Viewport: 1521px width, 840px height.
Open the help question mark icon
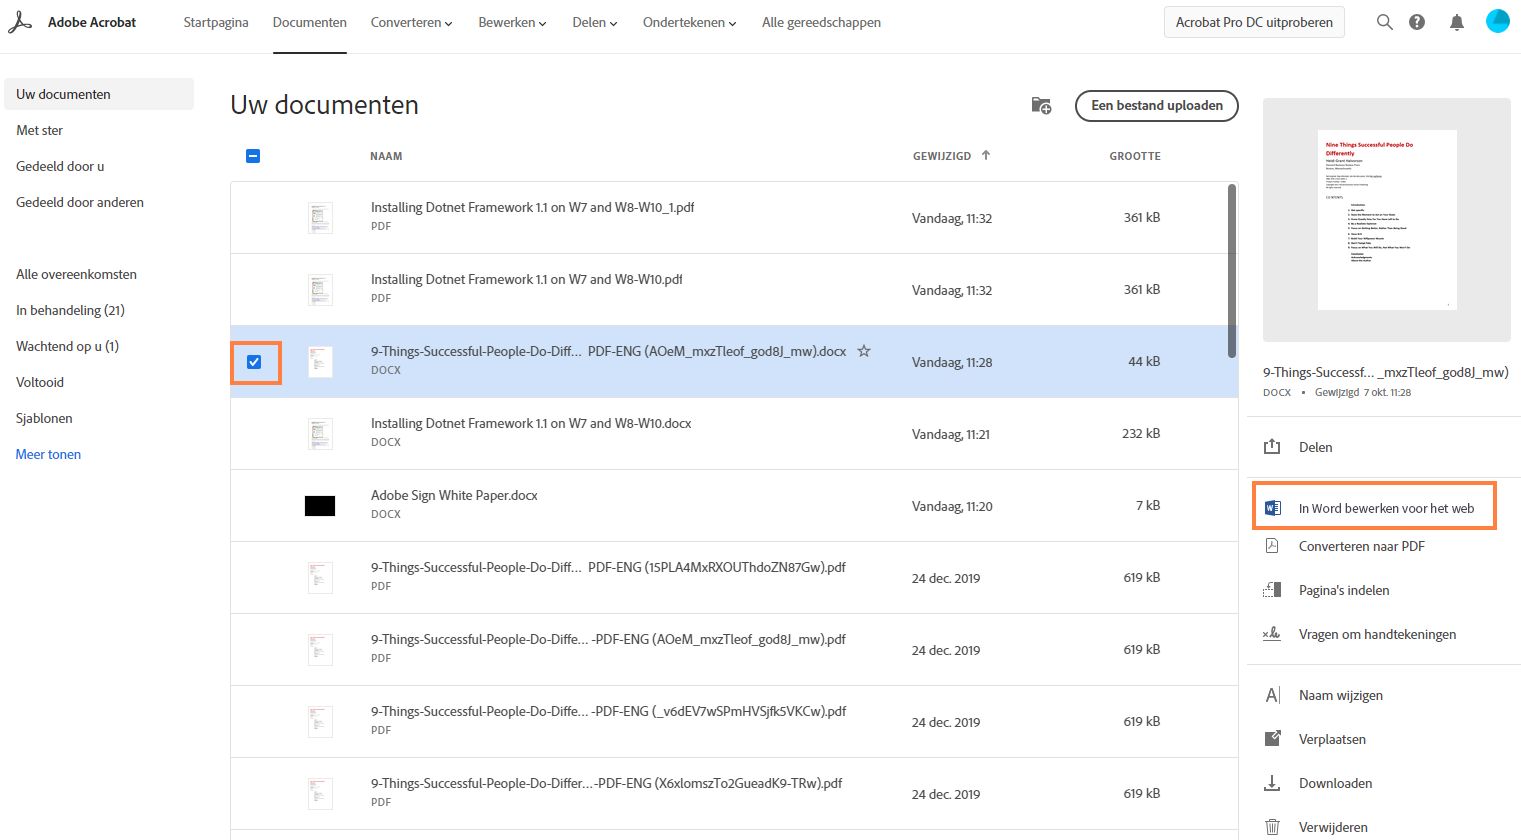pos(1417,22)
